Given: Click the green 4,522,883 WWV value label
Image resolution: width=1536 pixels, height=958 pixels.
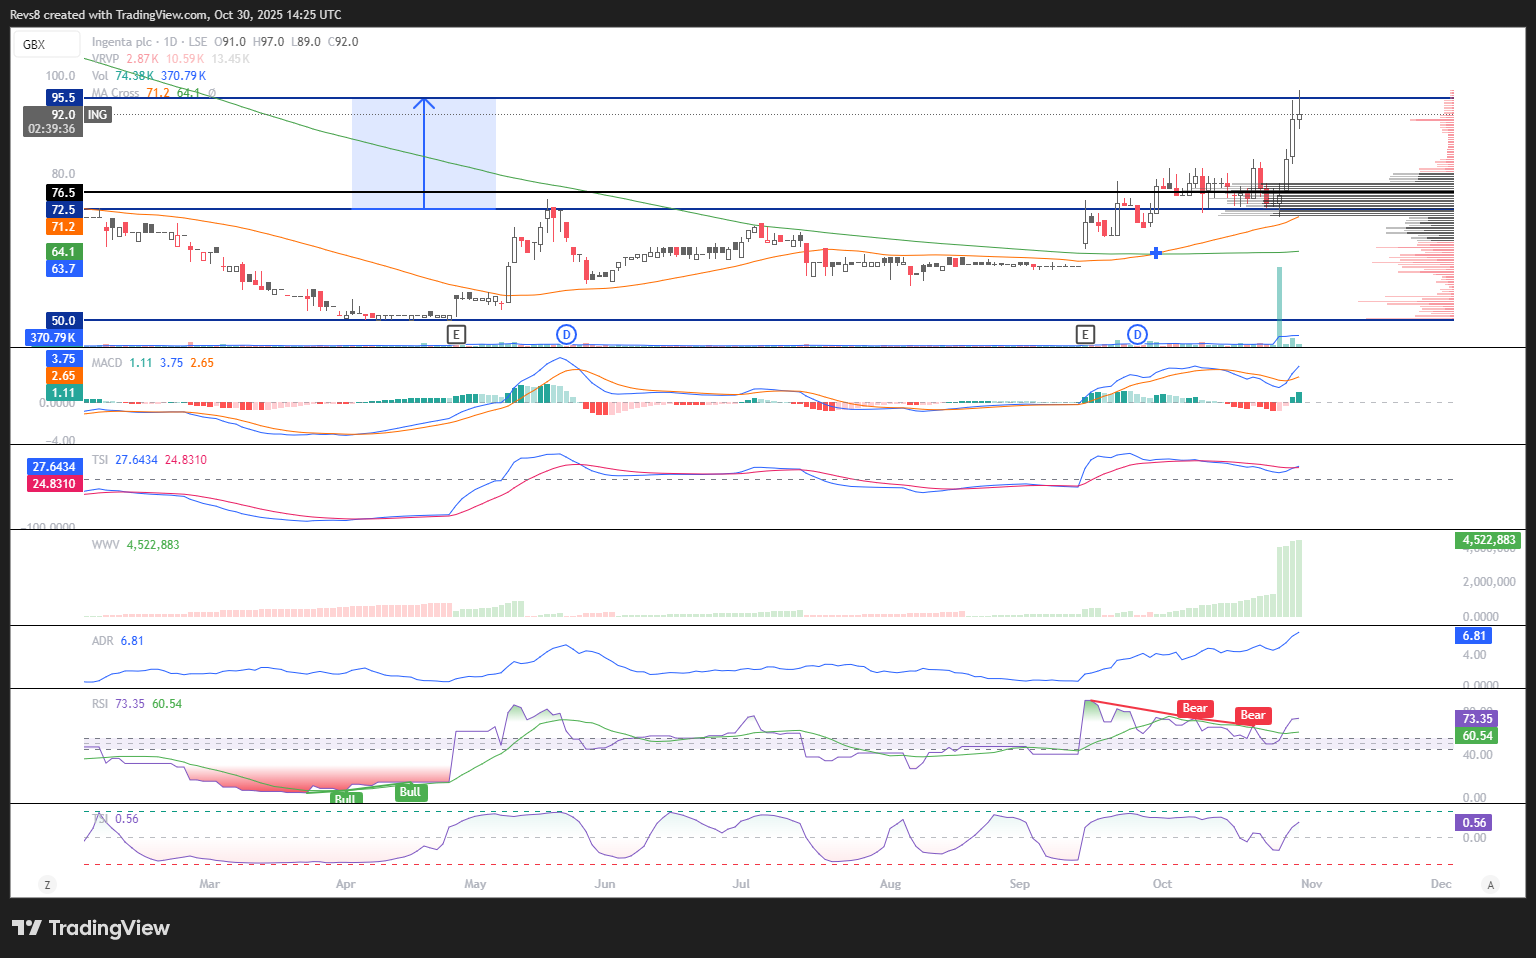Looking at the screenshot, I should [x=1489, y=540].
